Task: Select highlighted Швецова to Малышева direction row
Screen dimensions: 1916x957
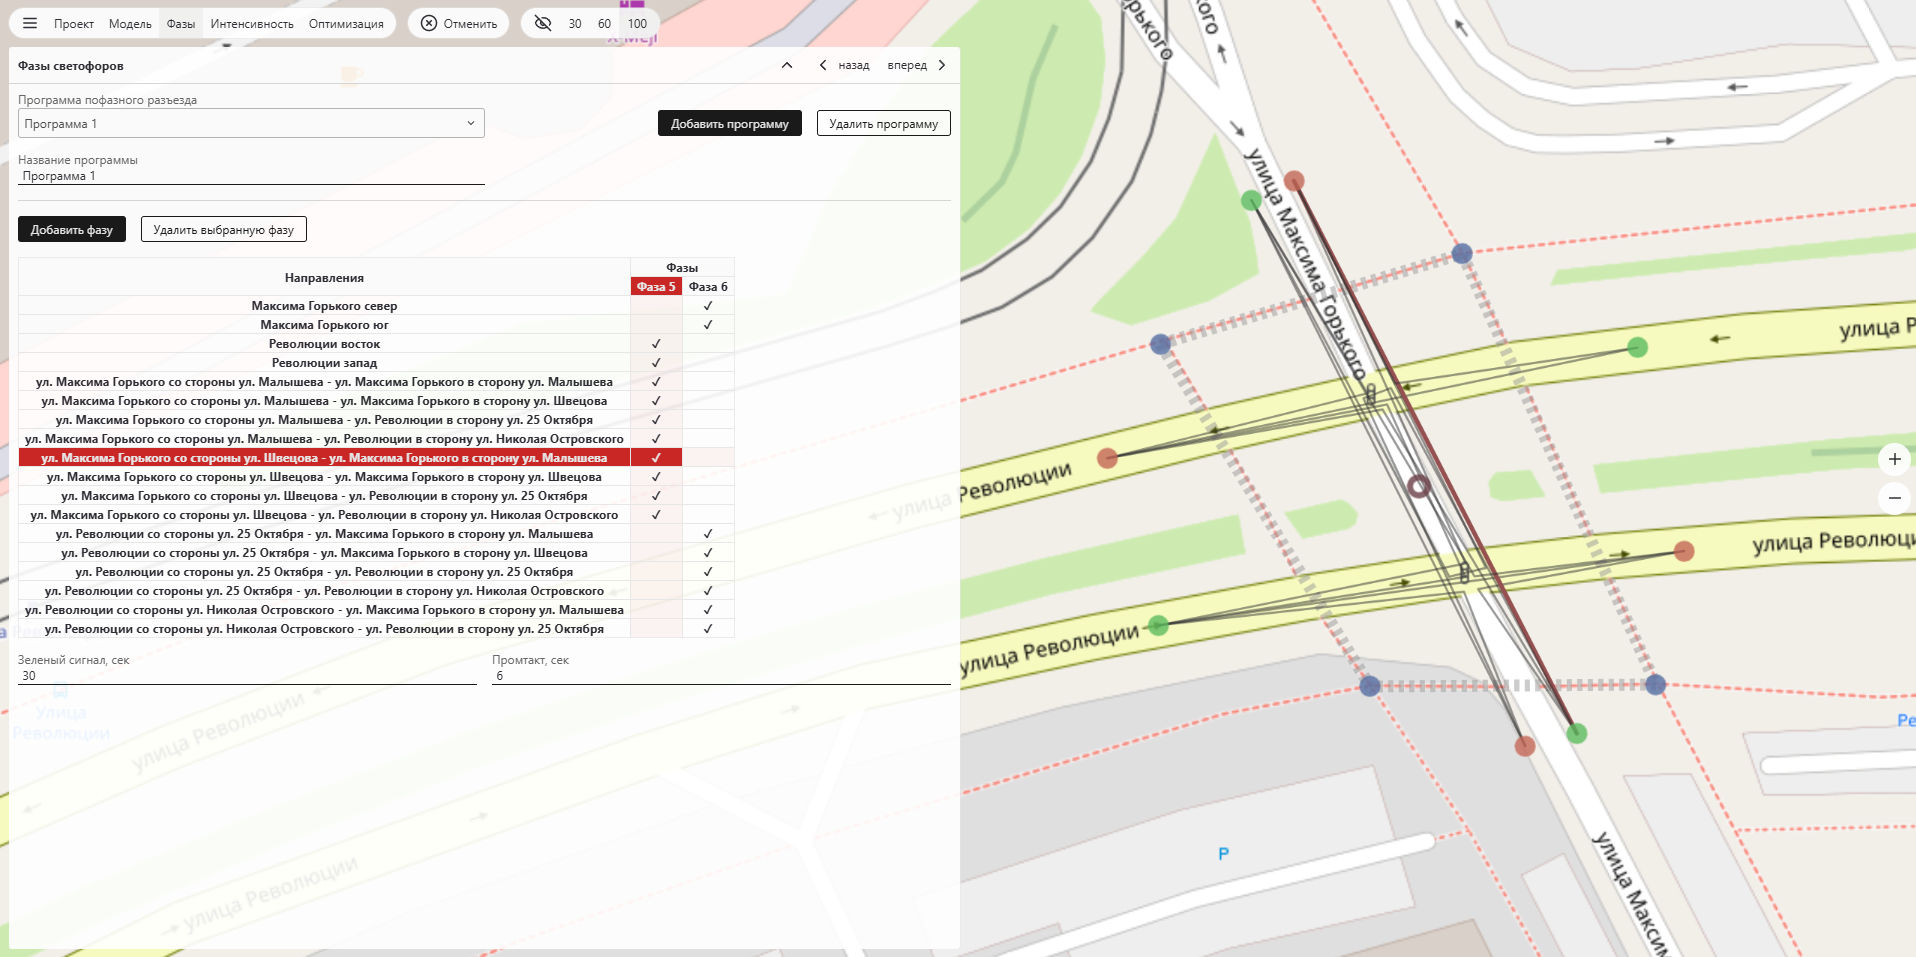Action: pos(324,458)
